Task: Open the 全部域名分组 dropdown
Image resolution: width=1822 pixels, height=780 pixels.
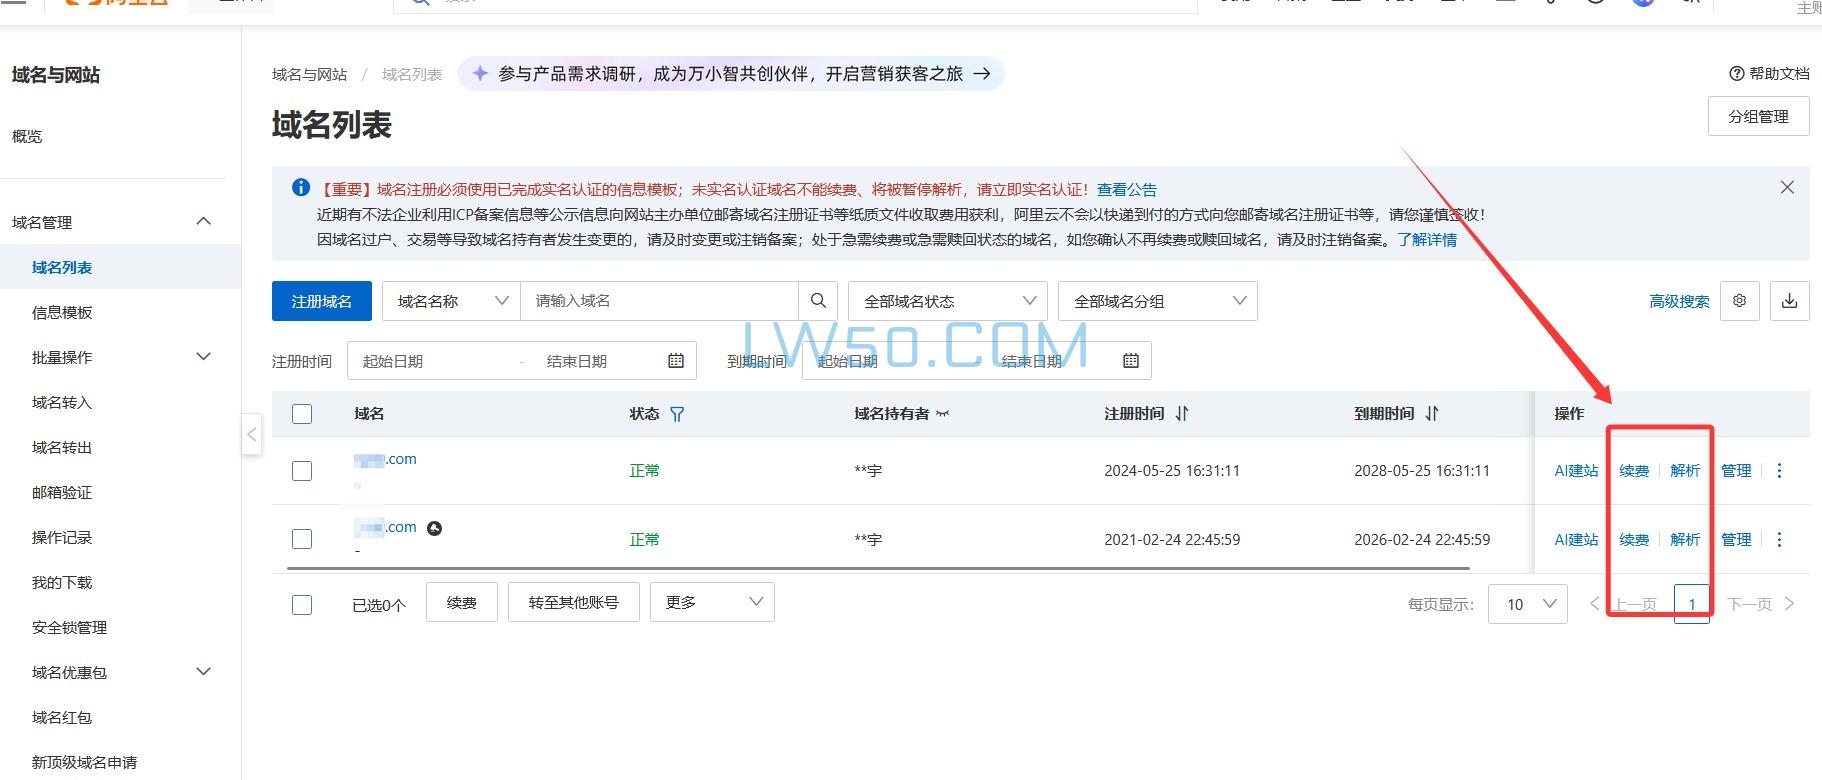Action: click(x=1157, y=301)
